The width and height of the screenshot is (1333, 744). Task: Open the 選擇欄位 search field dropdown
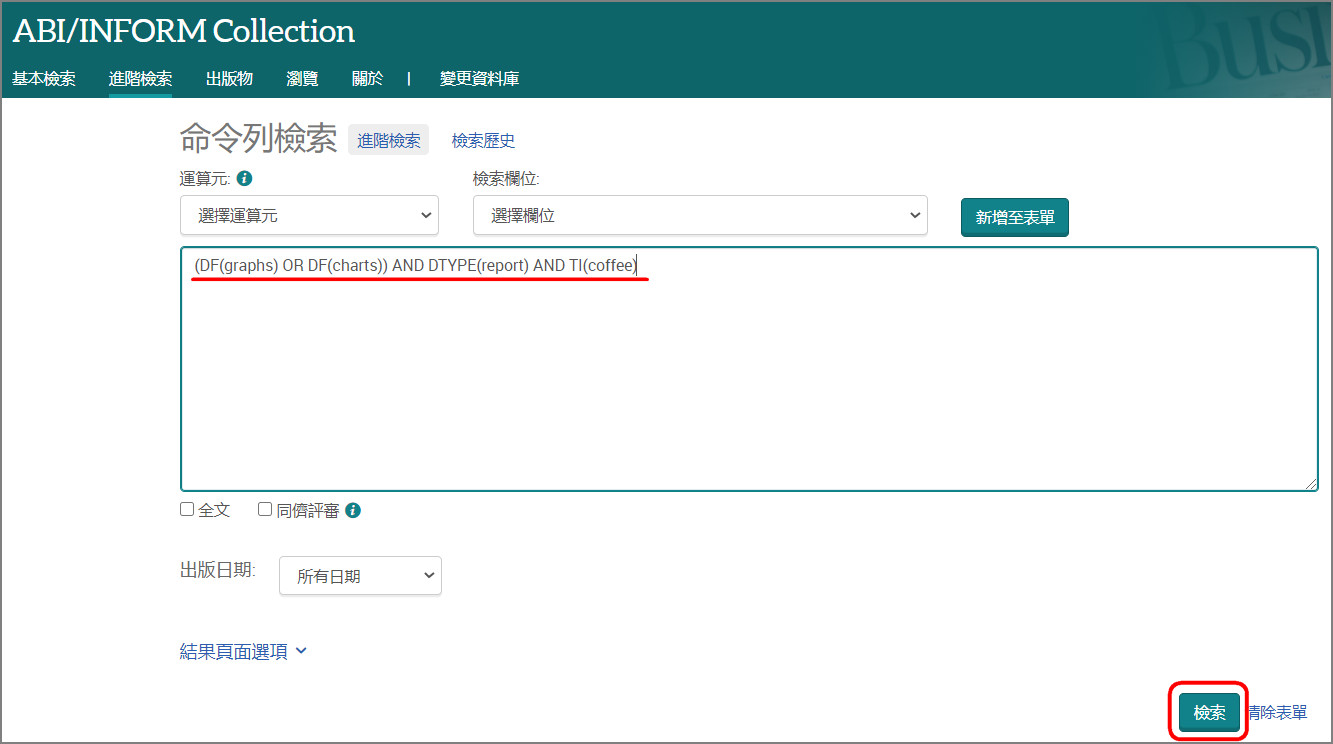pos(700,215)
